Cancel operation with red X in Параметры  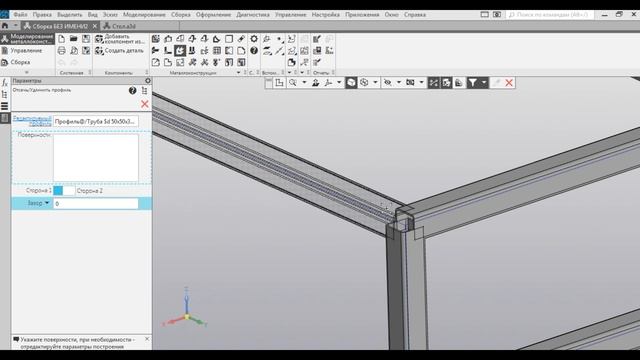tap(144, 104)
